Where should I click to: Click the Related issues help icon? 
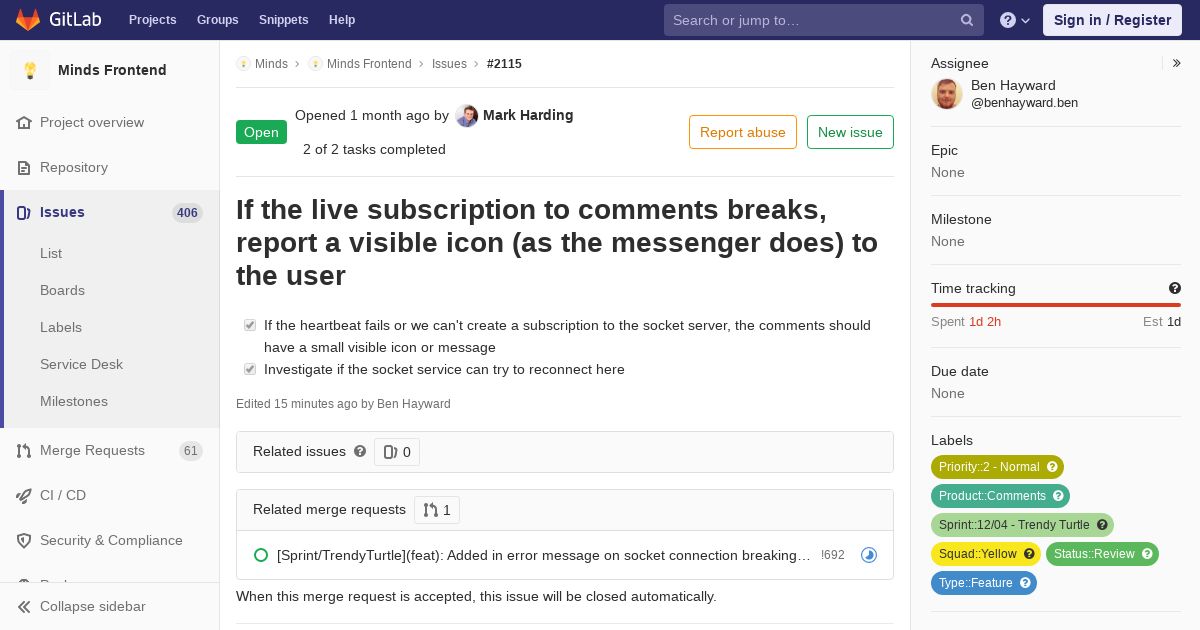point(360,451)
